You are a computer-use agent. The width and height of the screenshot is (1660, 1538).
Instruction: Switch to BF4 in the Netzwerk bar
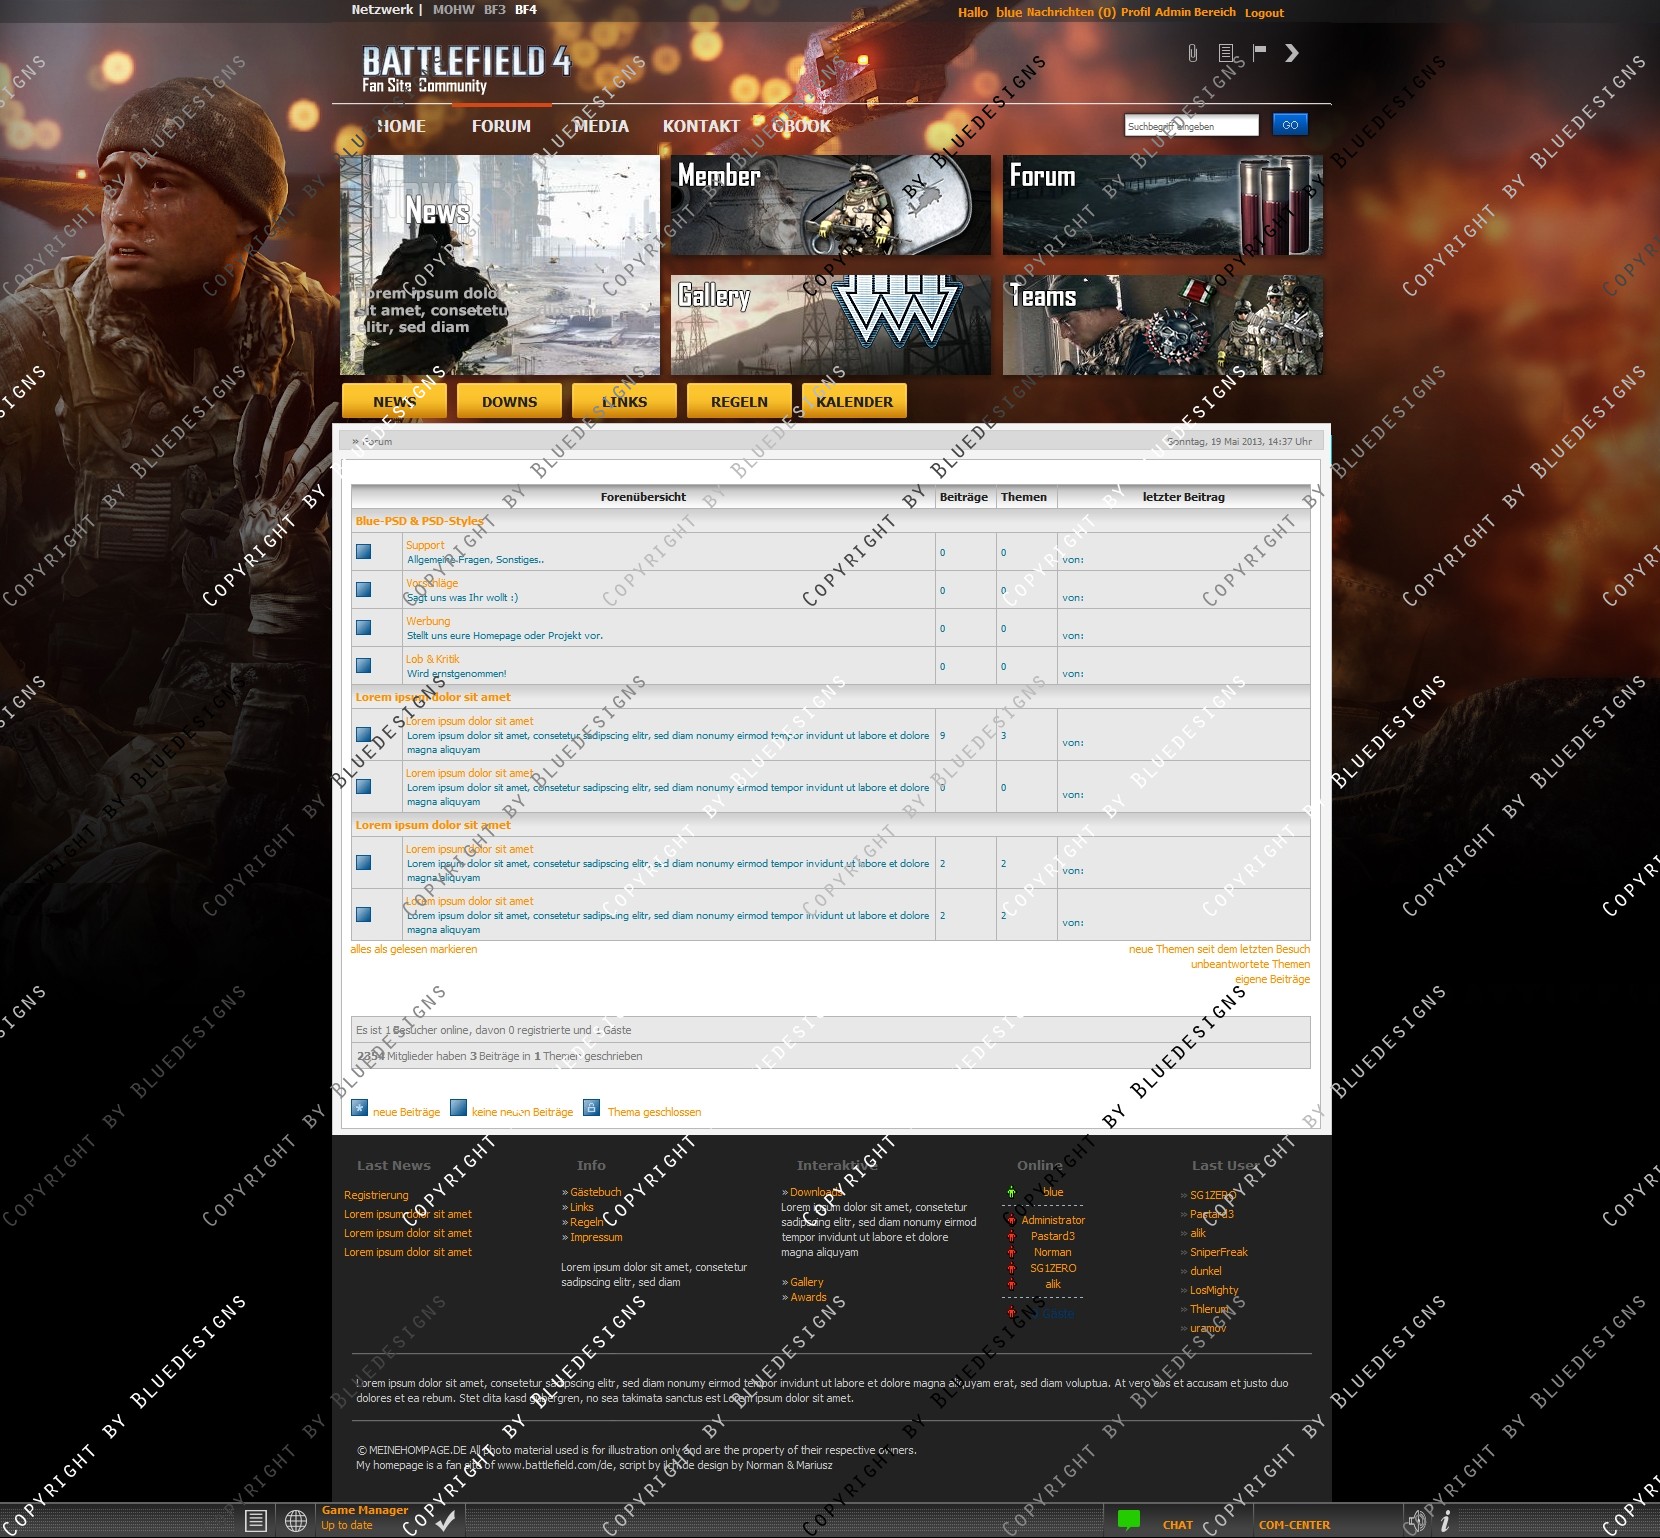click(526, 10)
